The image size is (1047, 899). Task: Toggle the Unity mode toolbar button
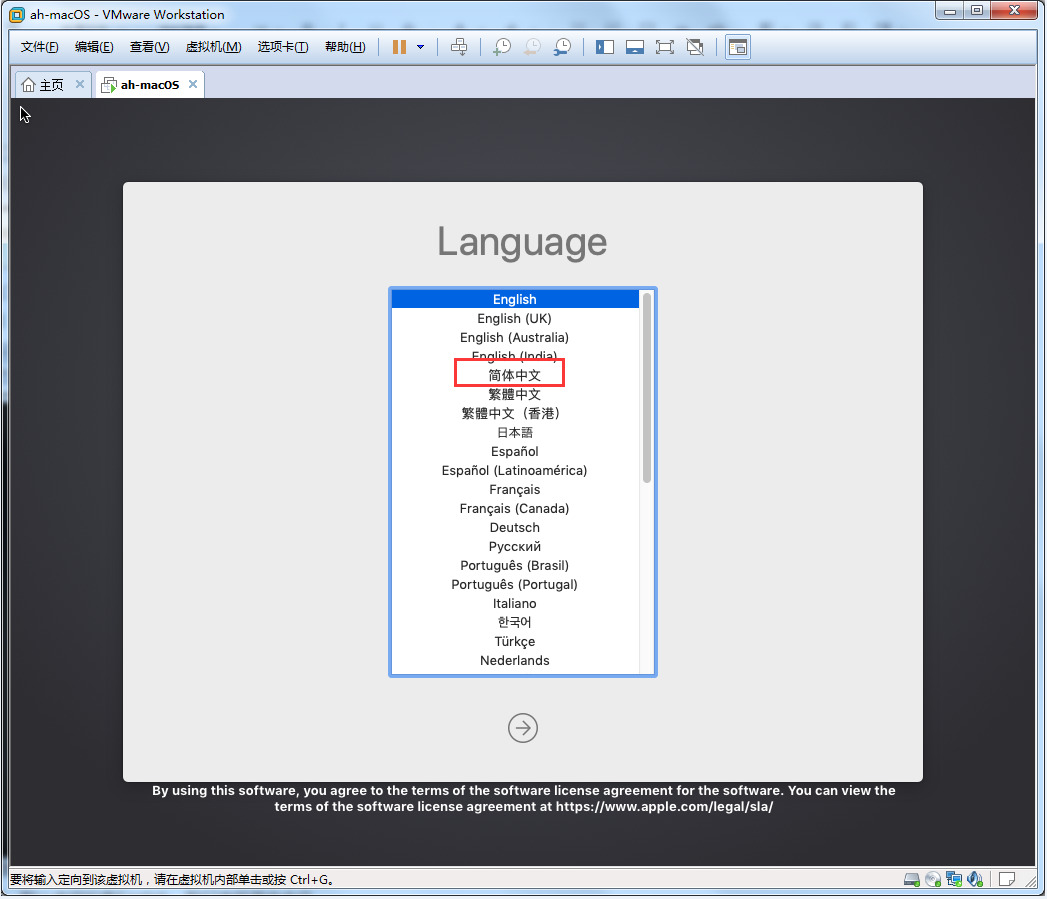[x=695, y=47]
